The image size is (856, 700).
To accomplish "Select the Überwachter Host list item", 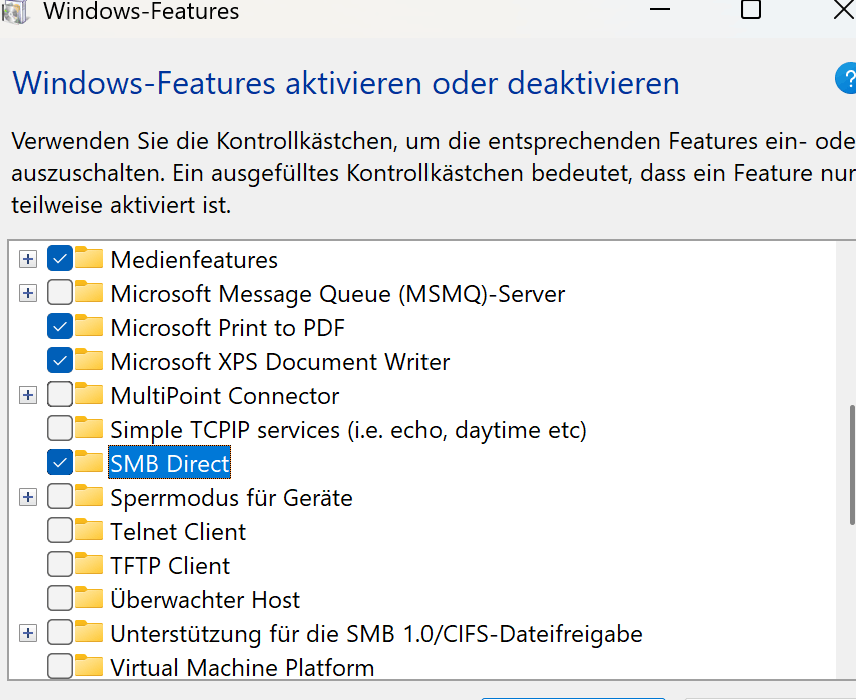I will click(205, 599).
